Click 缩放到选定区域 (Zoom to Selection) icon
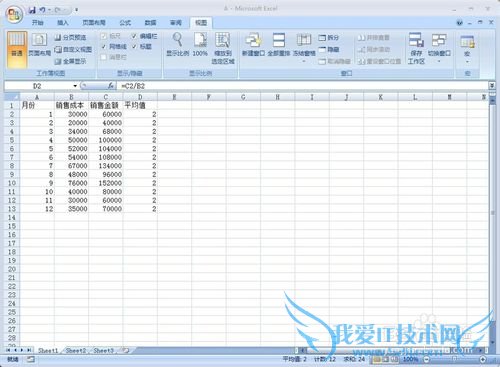Screen dimensions: 500x367 [222, 40]
